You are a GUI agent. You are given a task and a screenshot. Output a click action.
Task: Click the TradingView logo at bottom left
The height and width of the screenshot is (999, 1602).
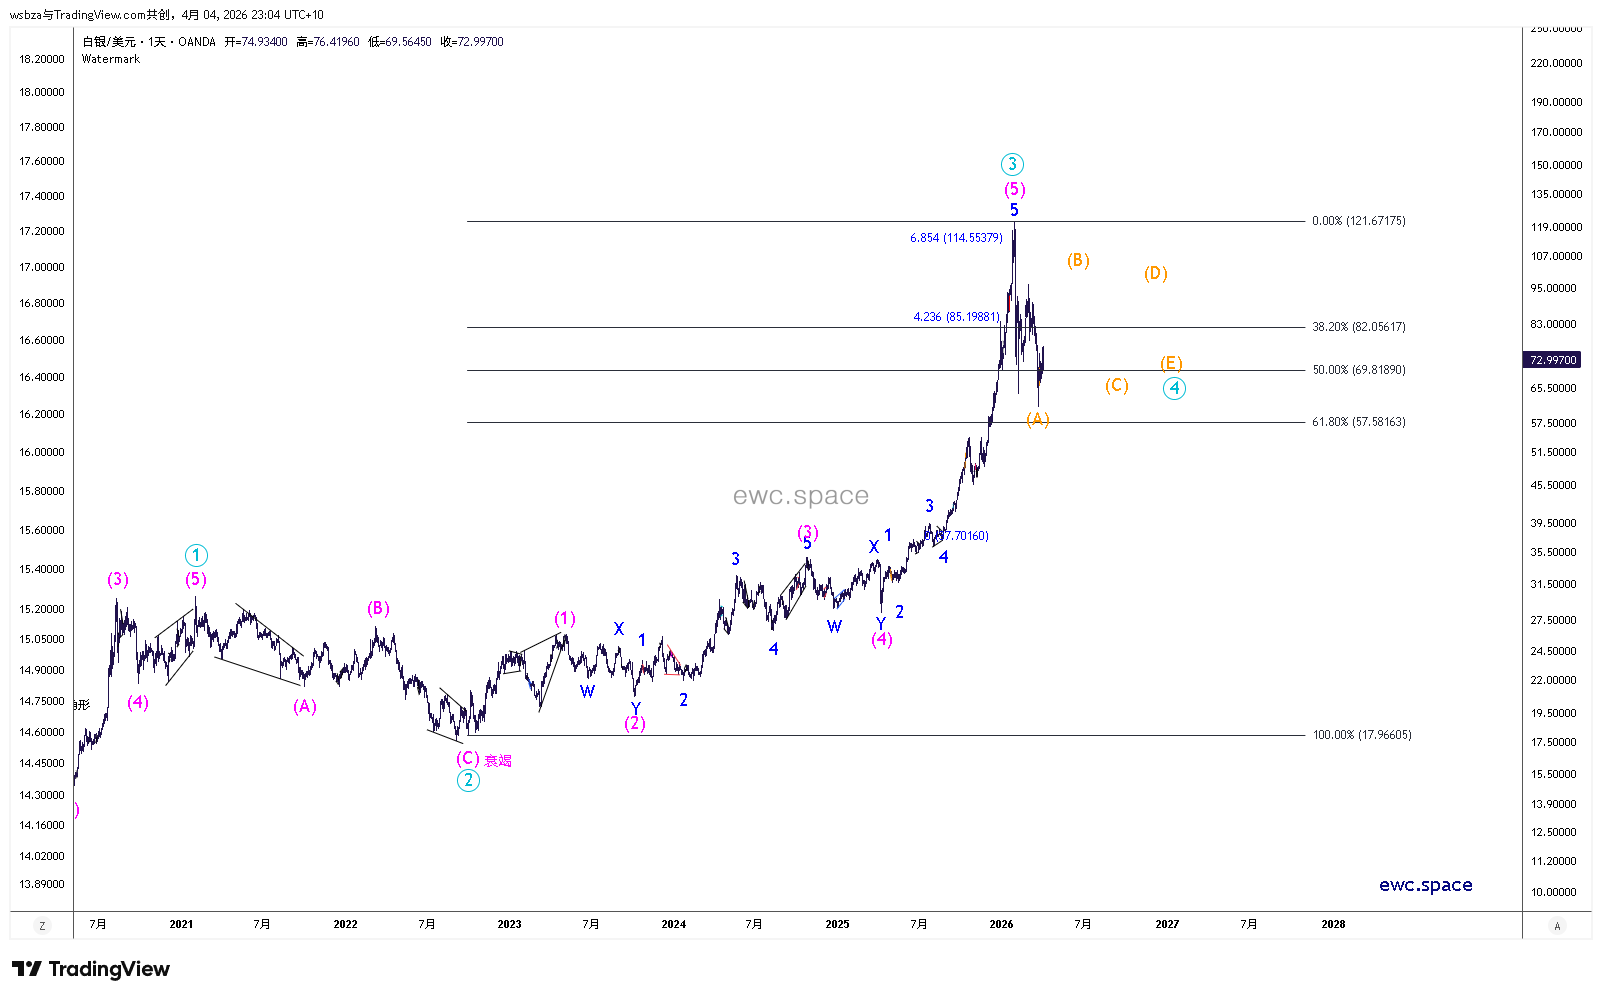coord(91,969)
